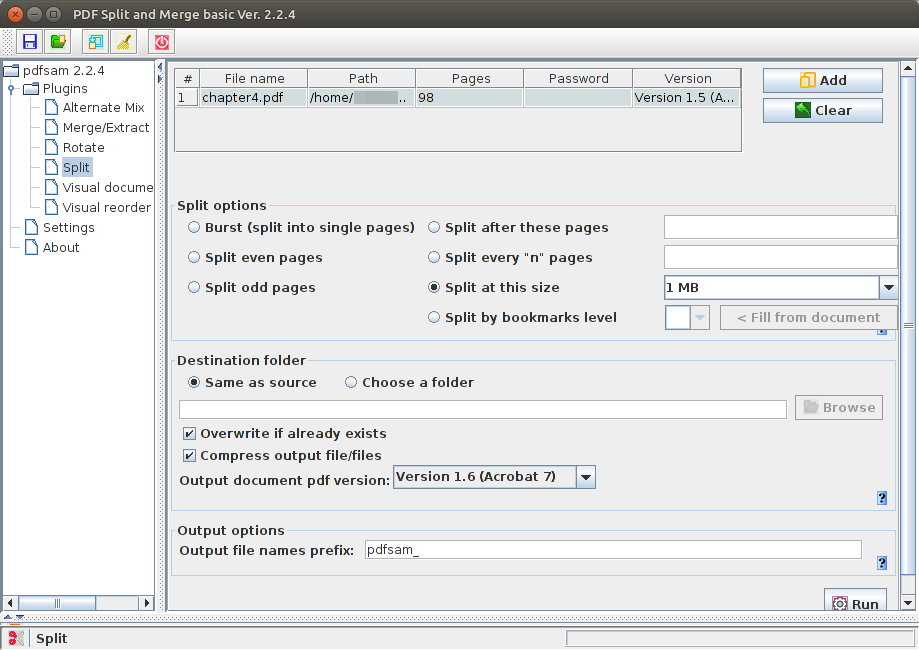Click the File name column header

tap(254, 79)
